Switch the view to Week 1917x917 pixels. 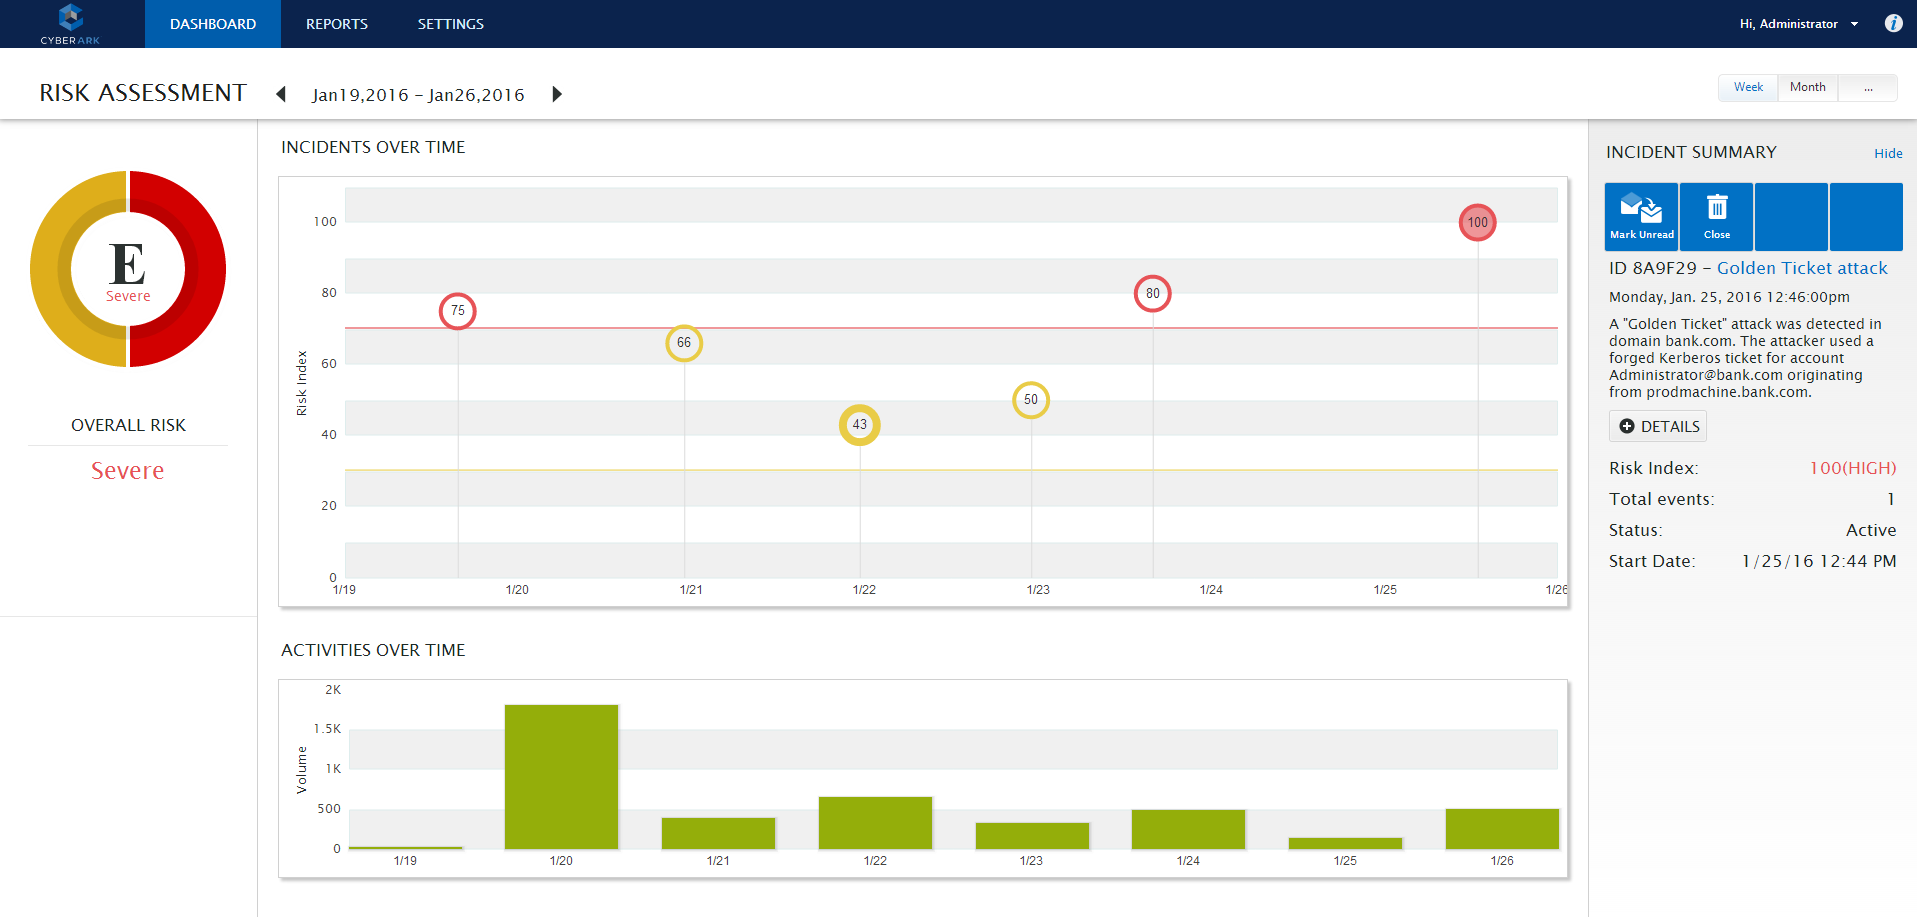pyautogui.click(x=1748, y=87)
